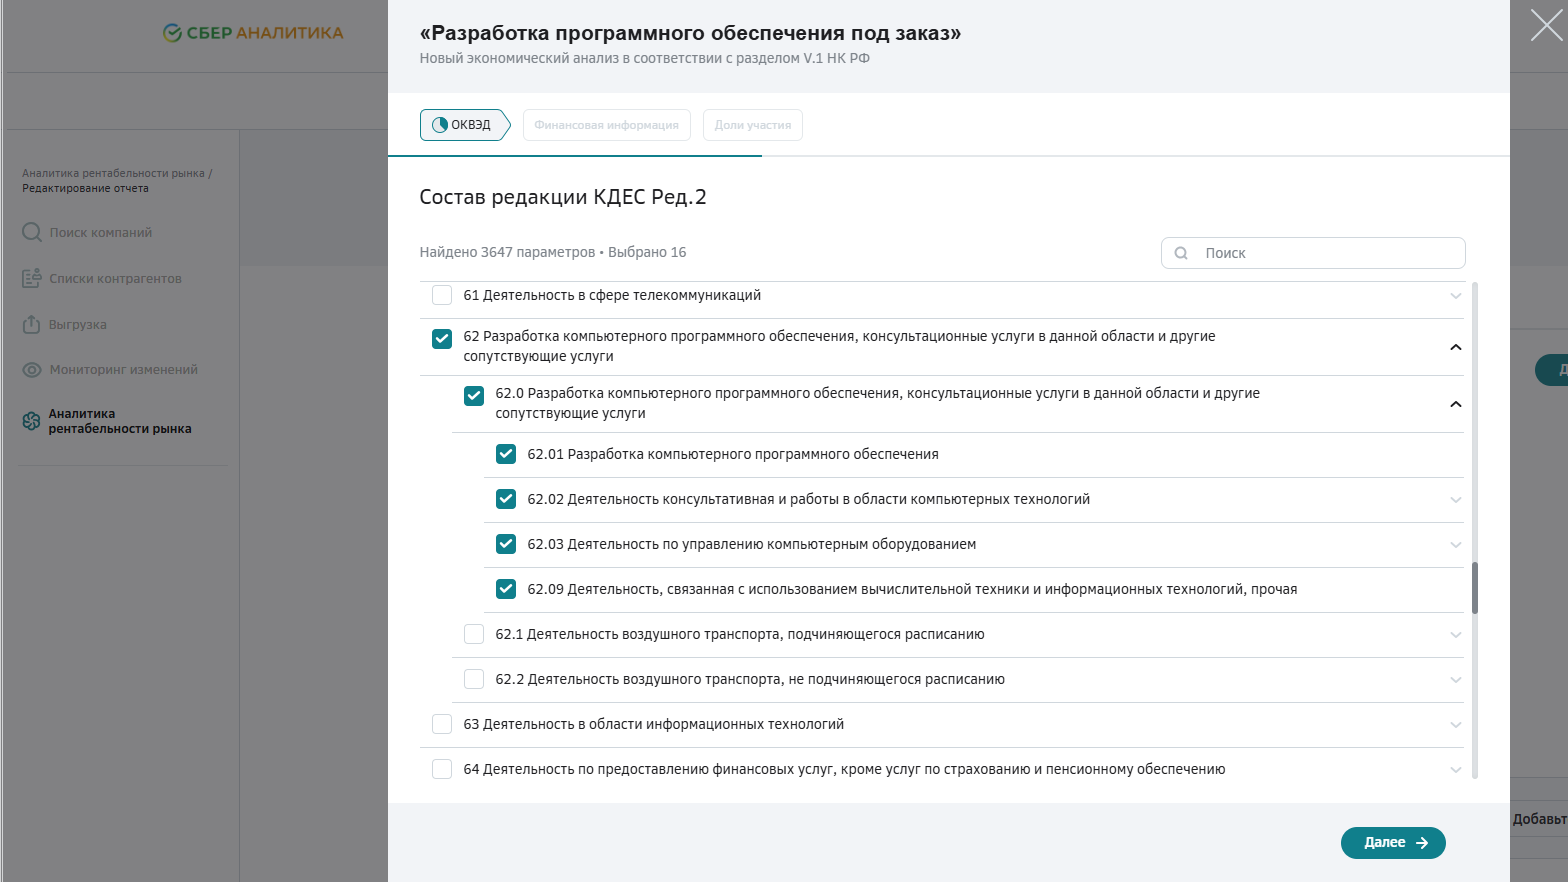1568x882 pixels.
Task: Expand the 62.02 row chevron
Action: click(1455, 500)
